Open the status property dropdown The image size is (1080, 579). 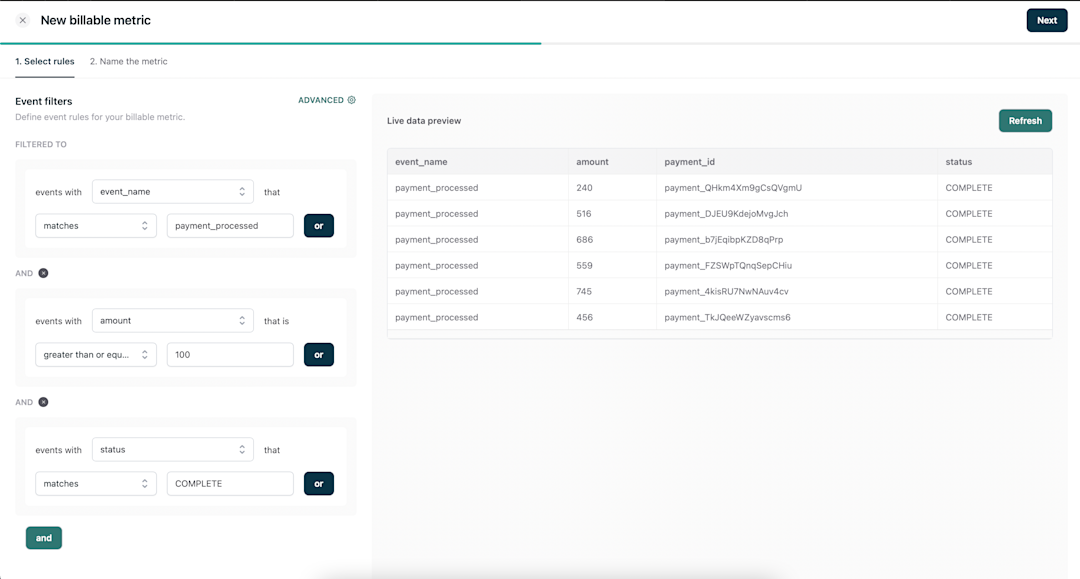(172, 450)
